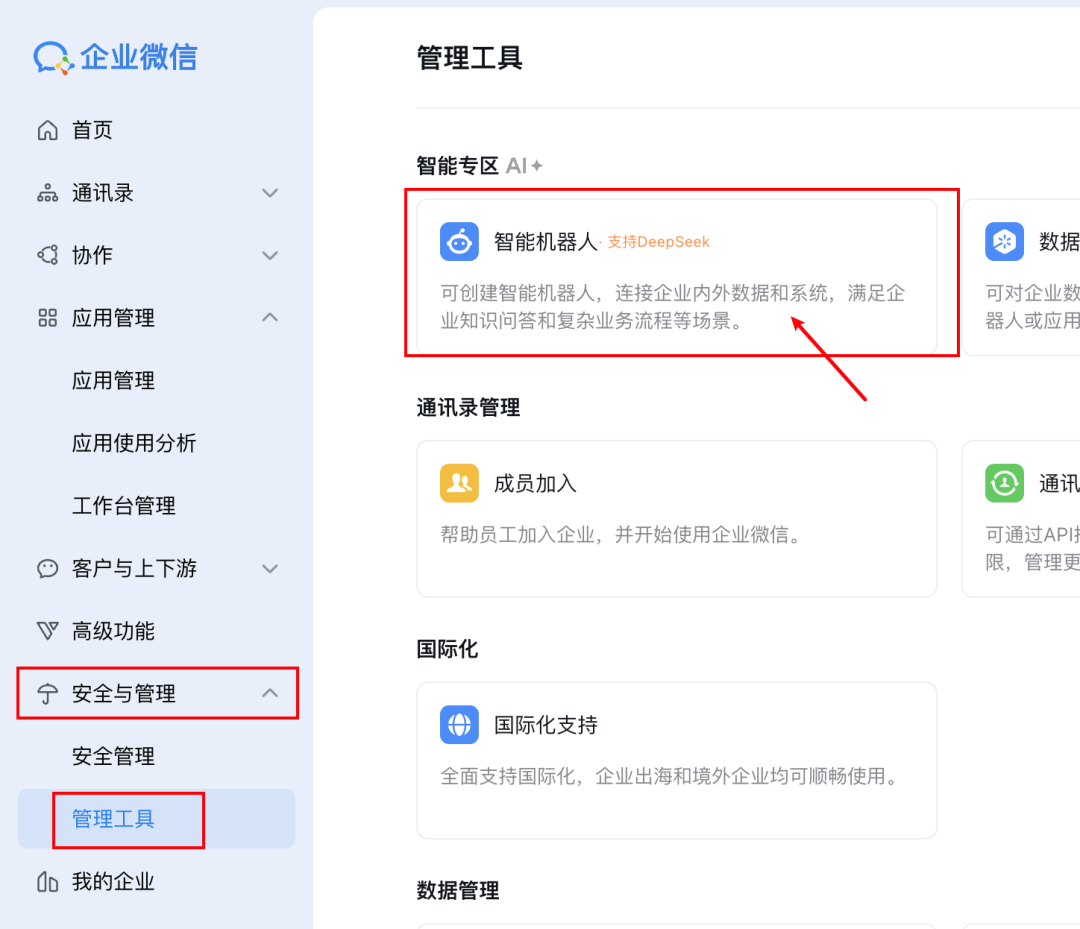
Task: Open the 智能机器人 robot icon
Action: click(x=459, y=241)
